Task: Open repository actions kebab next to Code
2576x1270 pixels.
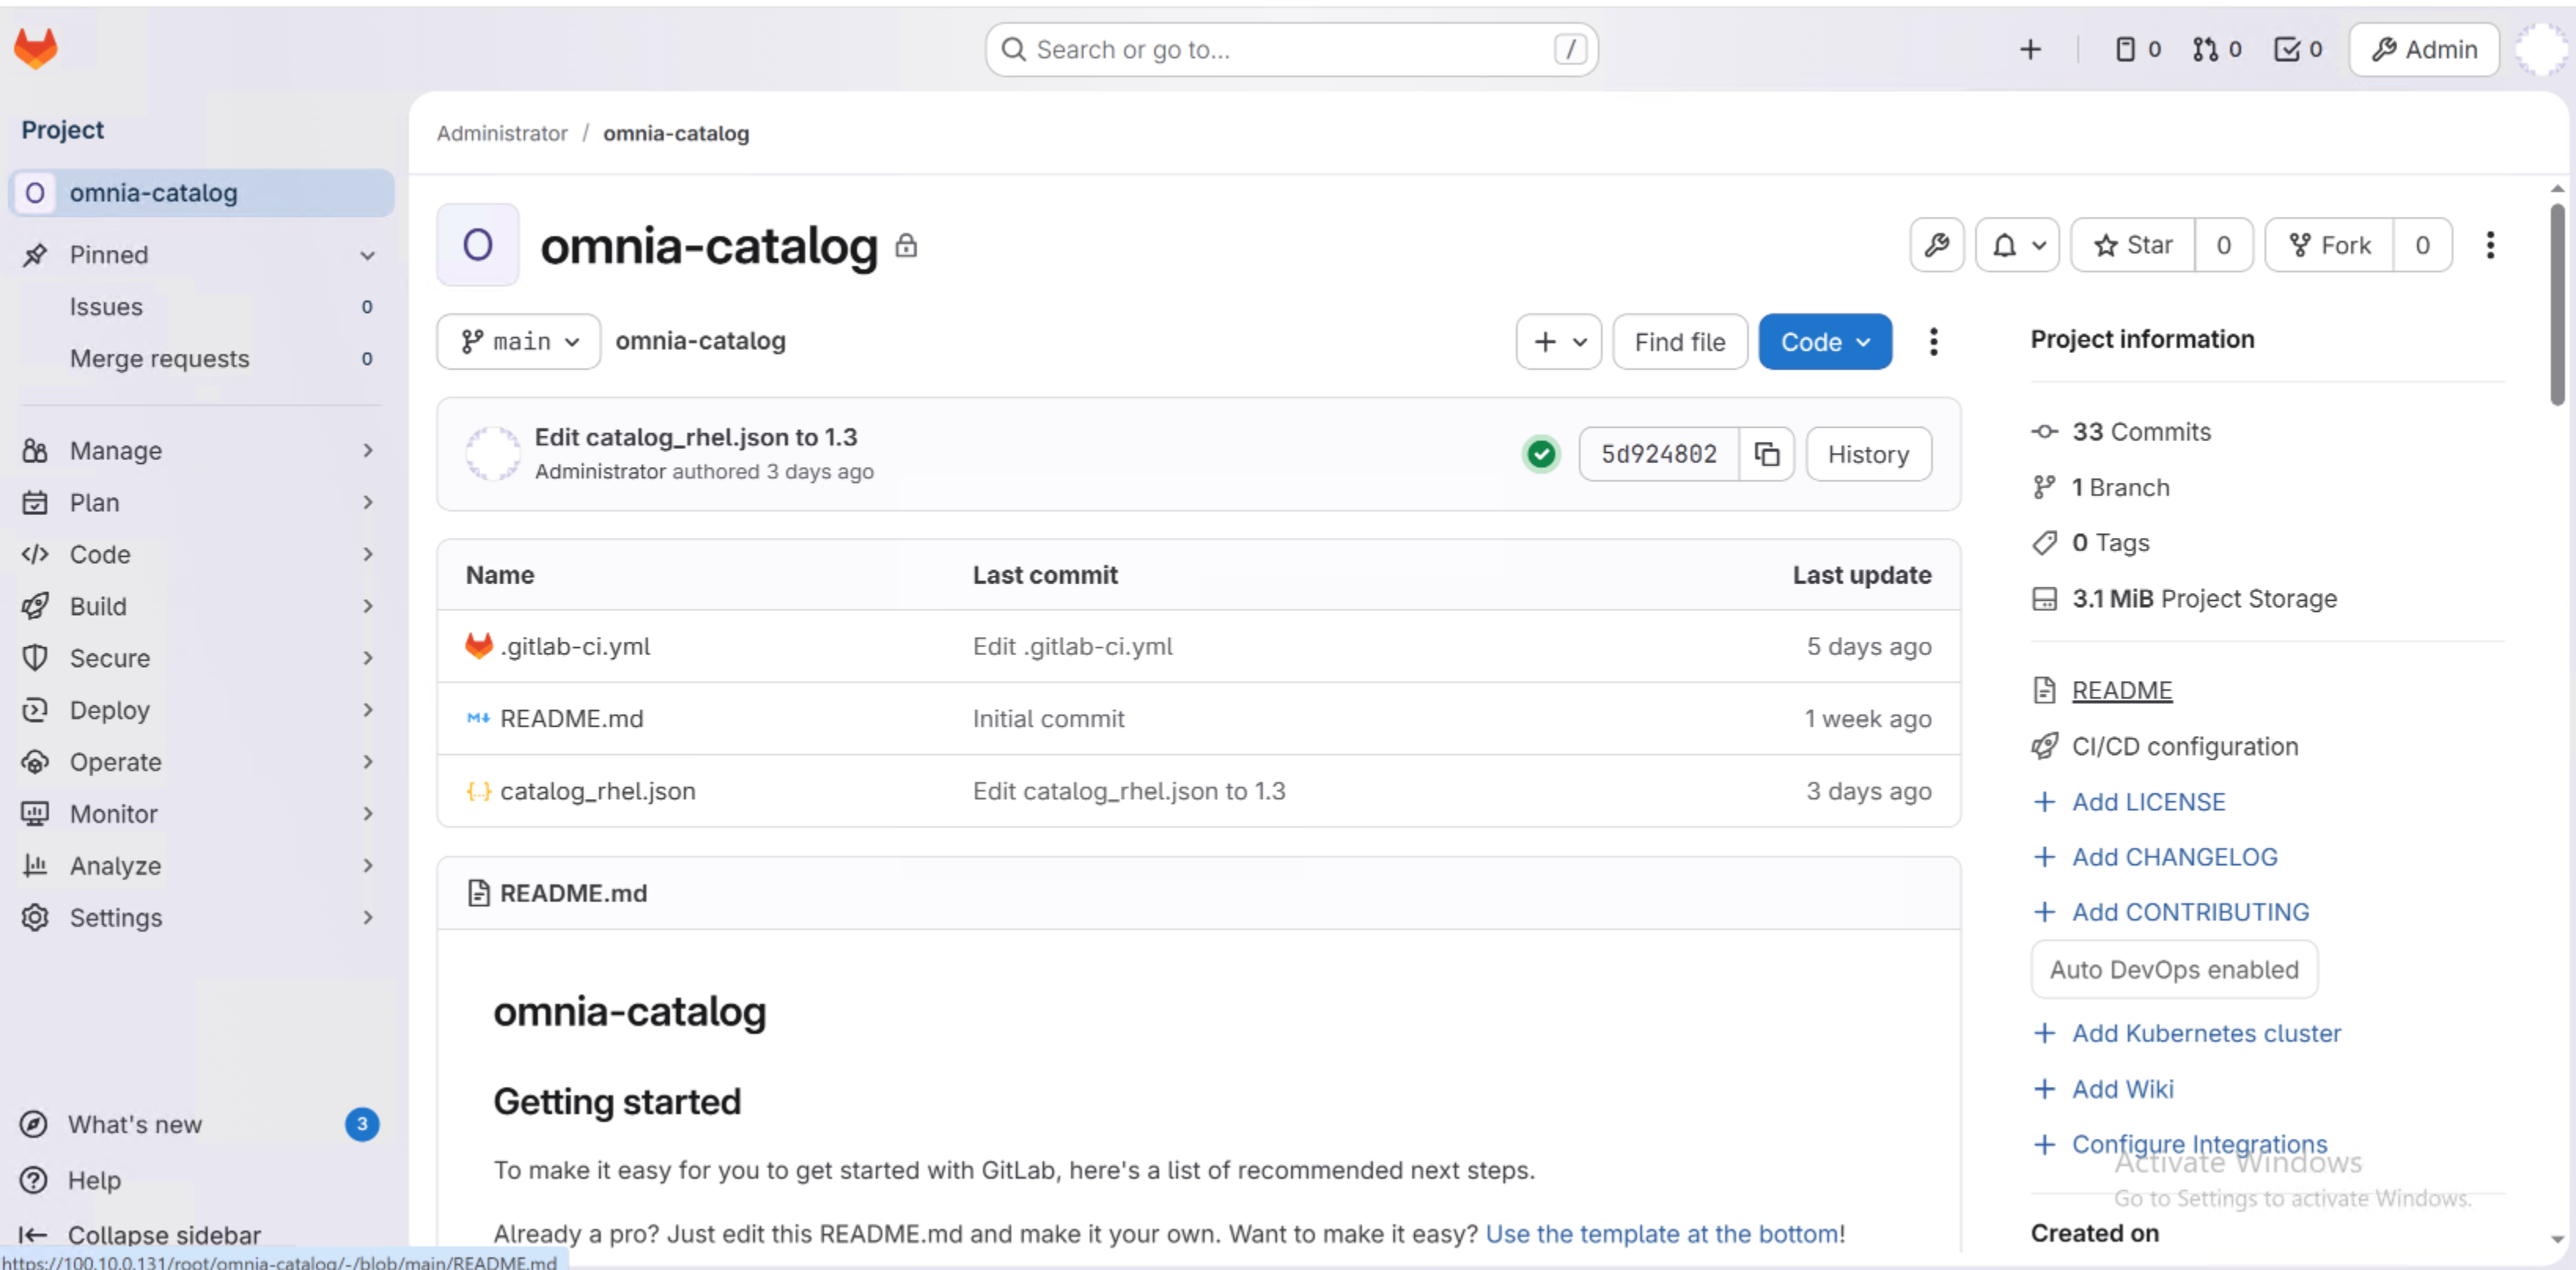Action: tap(1933, 342)
